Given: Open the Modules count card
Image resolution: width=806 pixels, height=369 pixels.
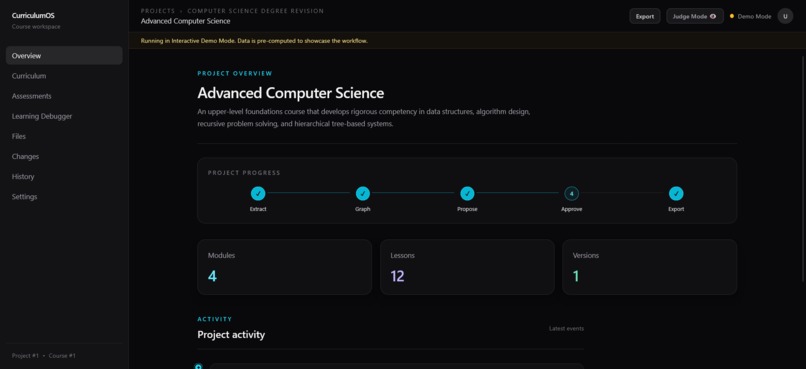Looking at the screenshot, I should [284, 267].
